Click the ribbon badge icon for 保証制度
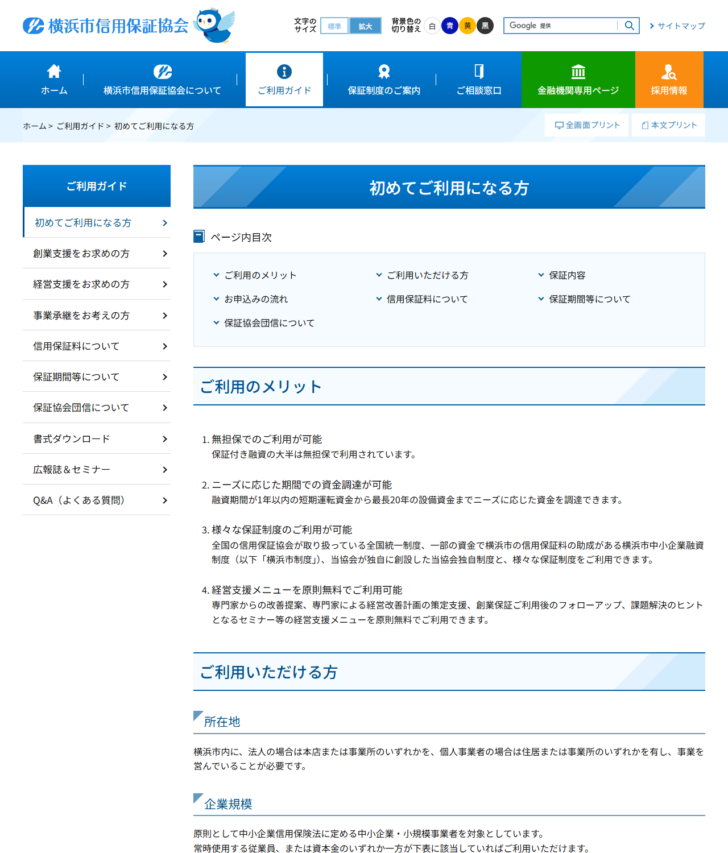This screenshot has width=728, height=853. coord(384,71)
